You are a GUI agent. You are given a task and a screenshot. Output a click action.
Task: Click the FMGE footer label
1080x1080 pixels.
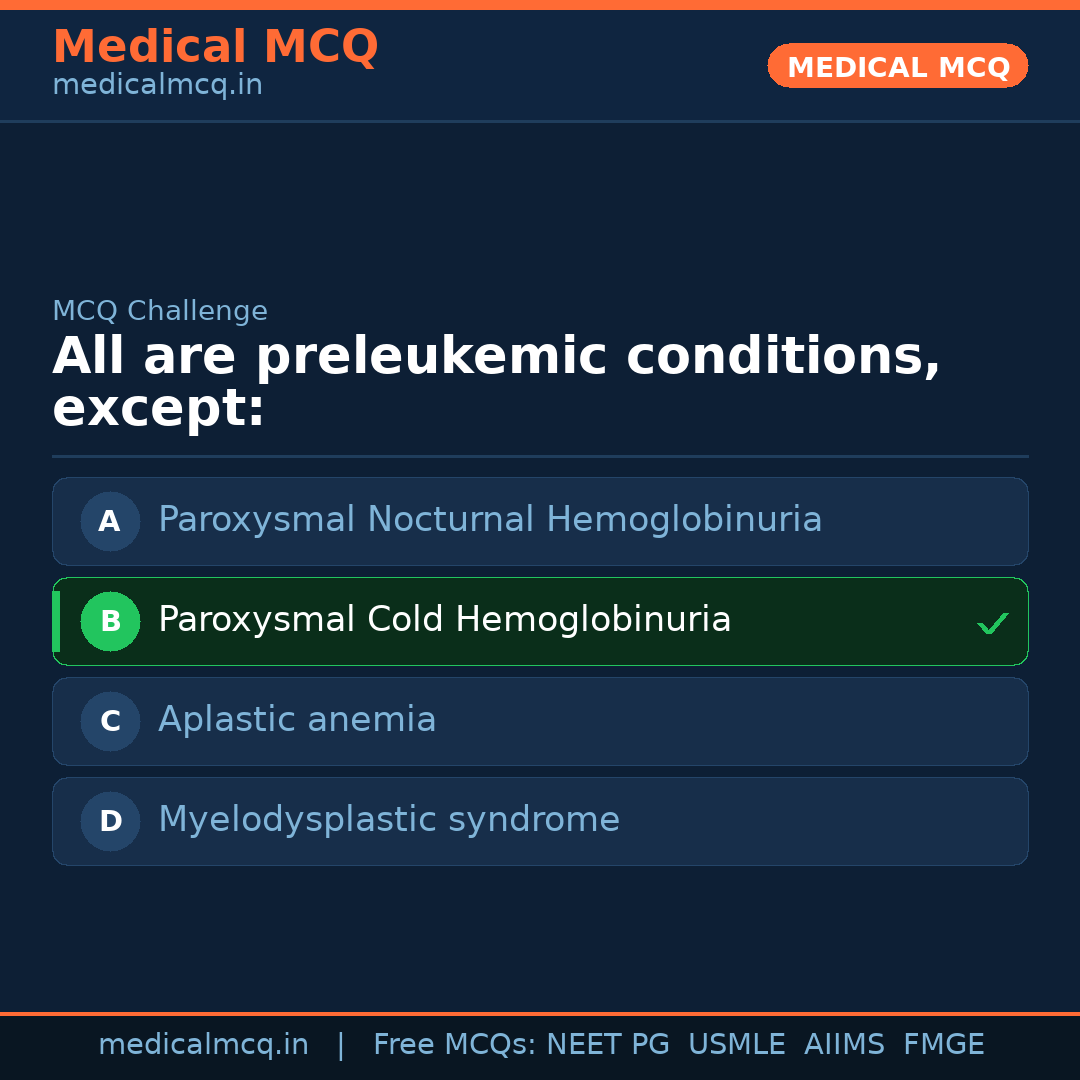[x=943, y=1045]
